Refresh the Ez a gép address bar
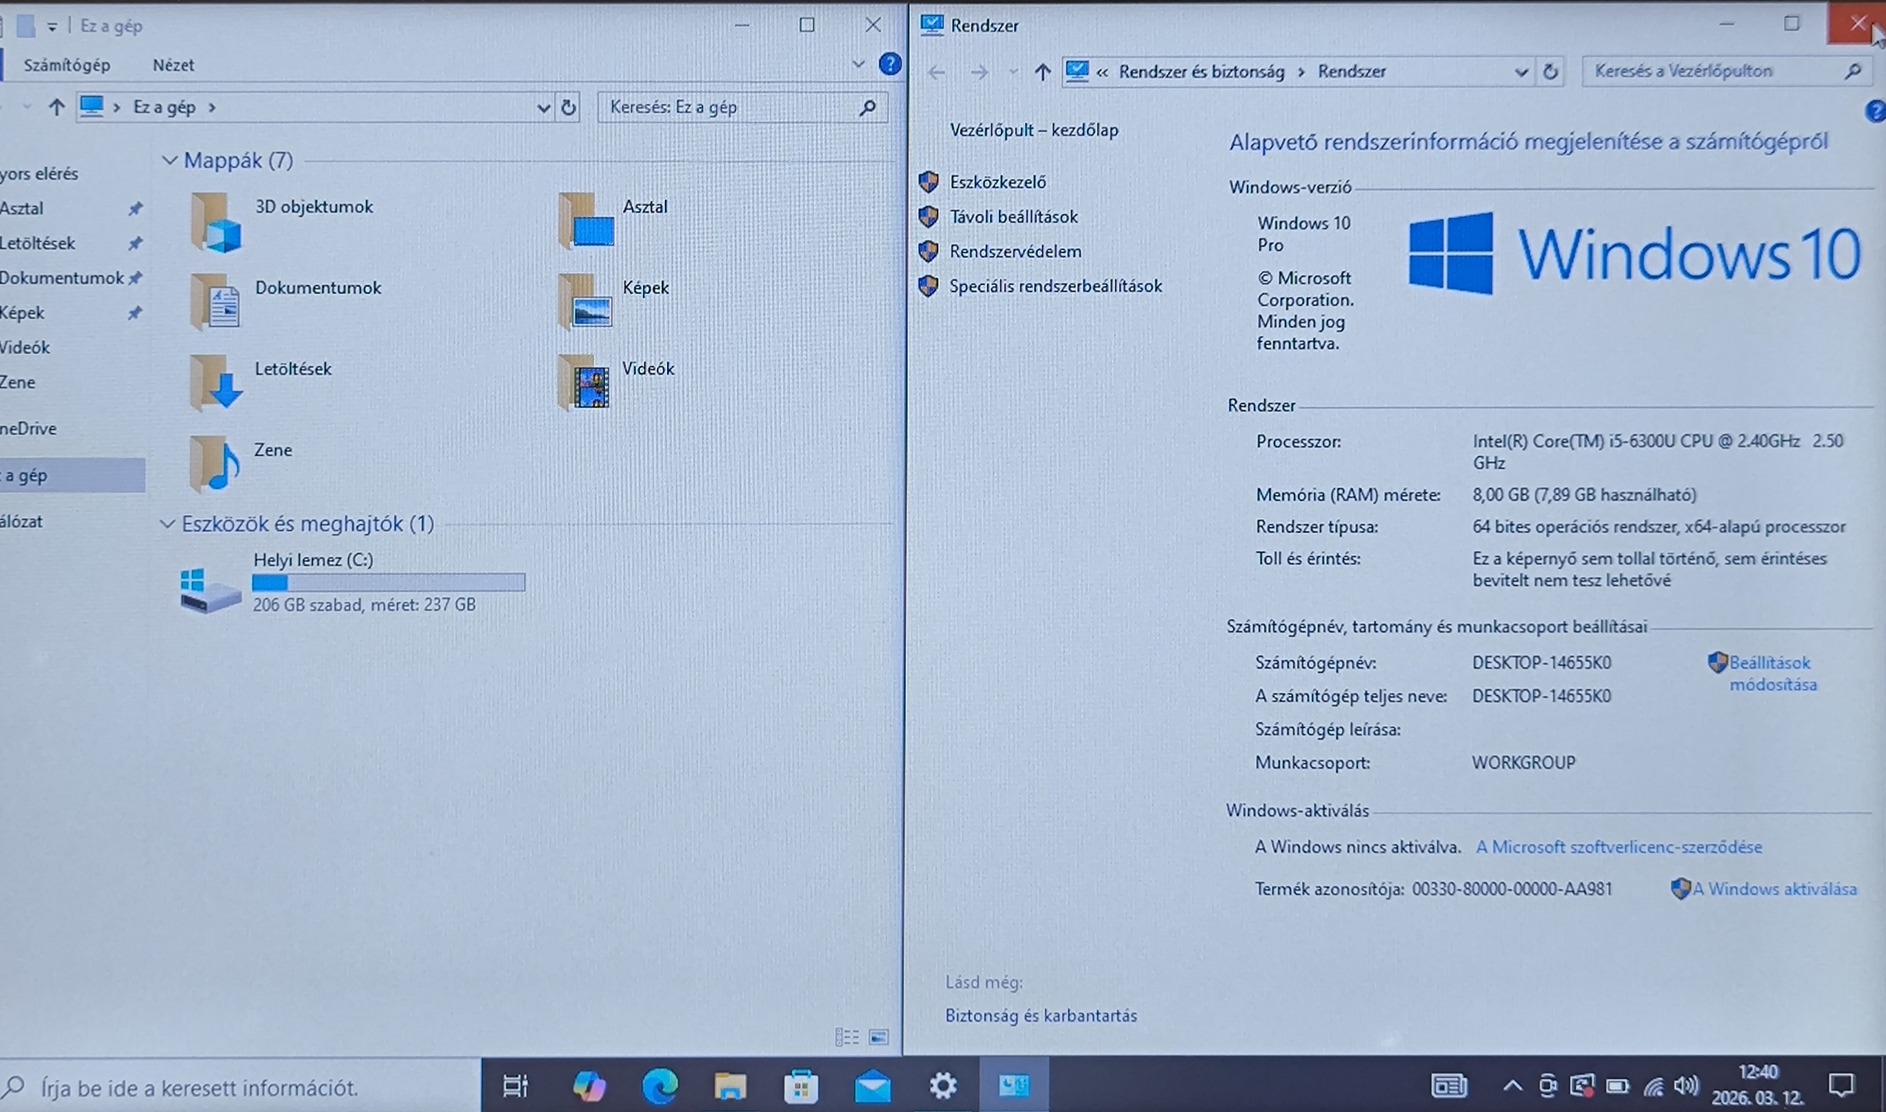This screenshot has width=1886, height=1112. [x=569, y=107]
